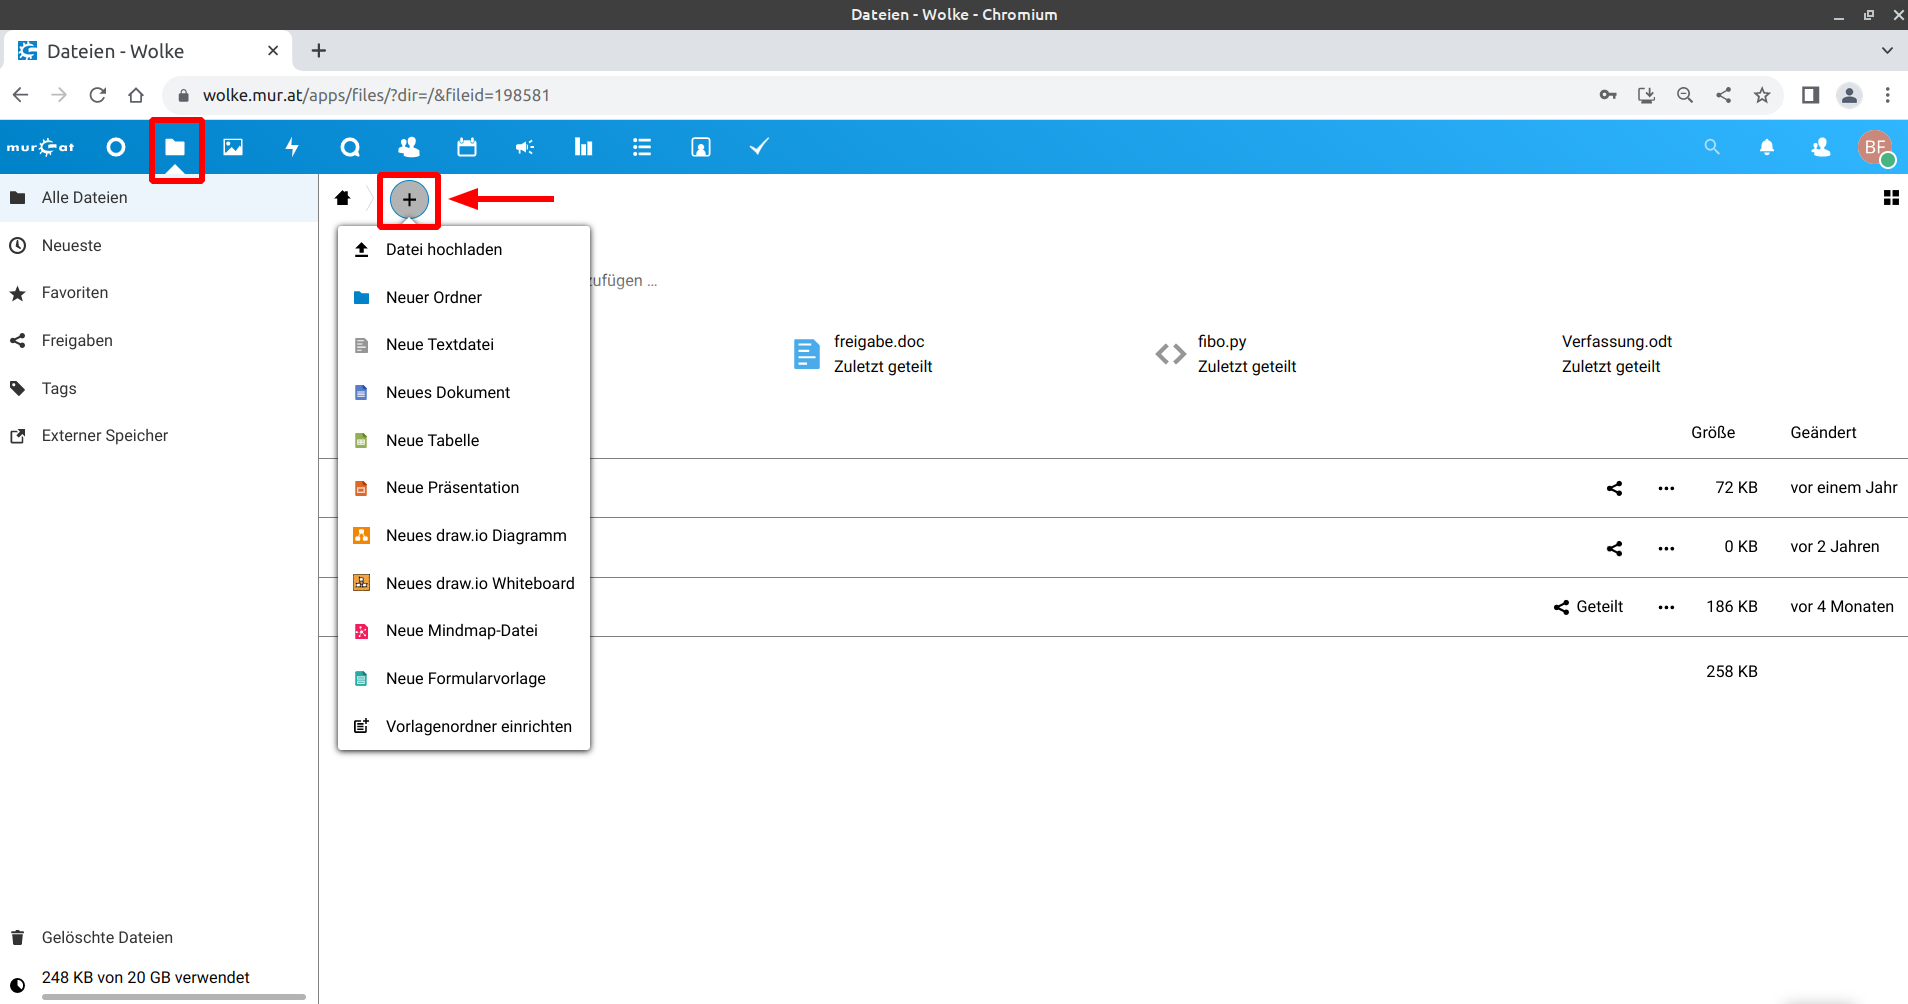
Task: Open actions menu for the 72 KB file
Action: (1666, 488)
